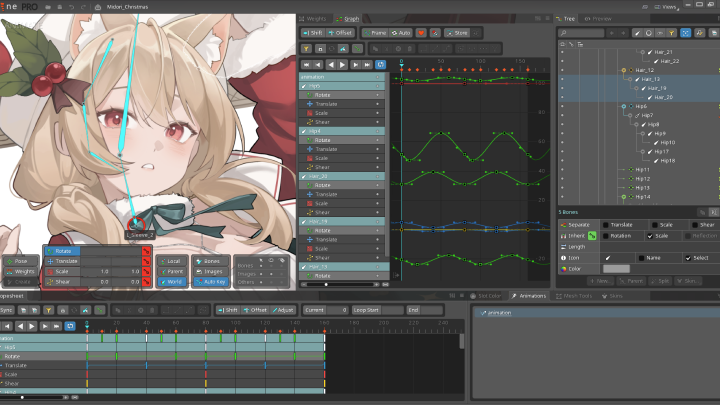
Task: Uncheck the Scale inherit checkbox
Action: (x=650, y=236)
